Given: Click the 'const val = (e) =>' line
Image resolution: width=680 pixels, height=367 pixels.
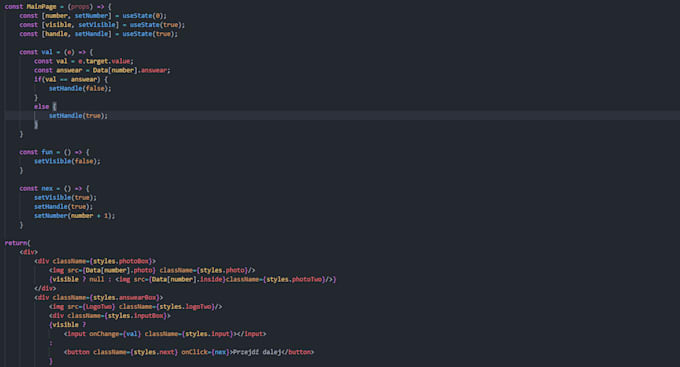Looking at the screenshot, I should click(56, 52).
